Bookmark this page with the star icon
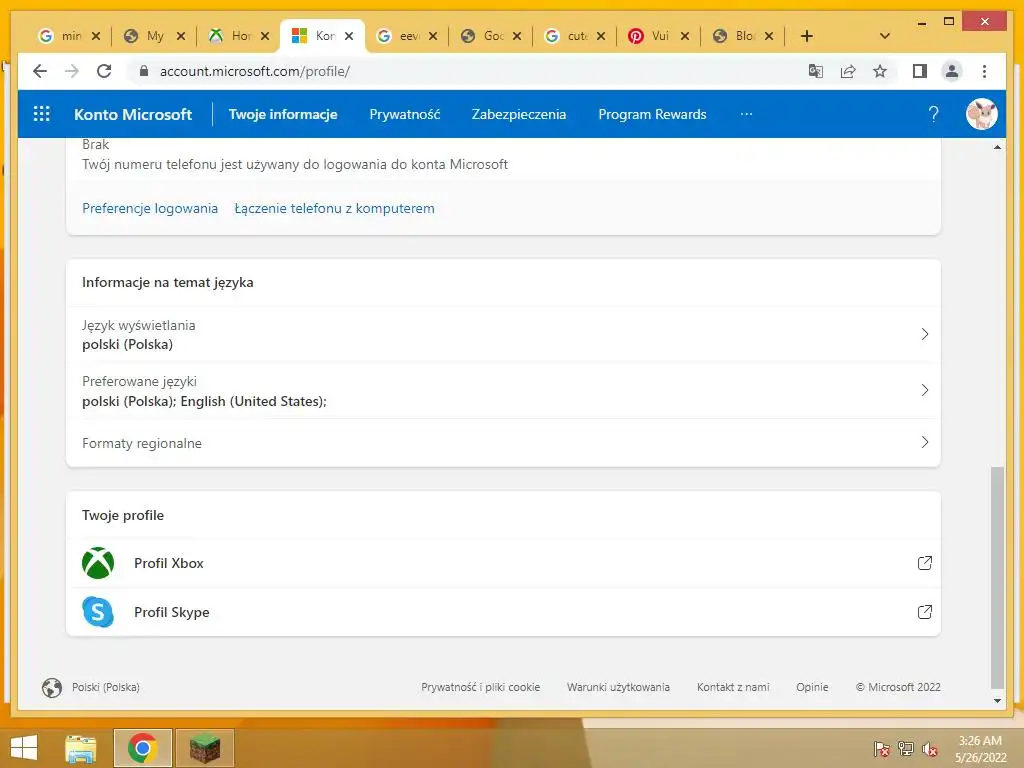 point(880,71)
